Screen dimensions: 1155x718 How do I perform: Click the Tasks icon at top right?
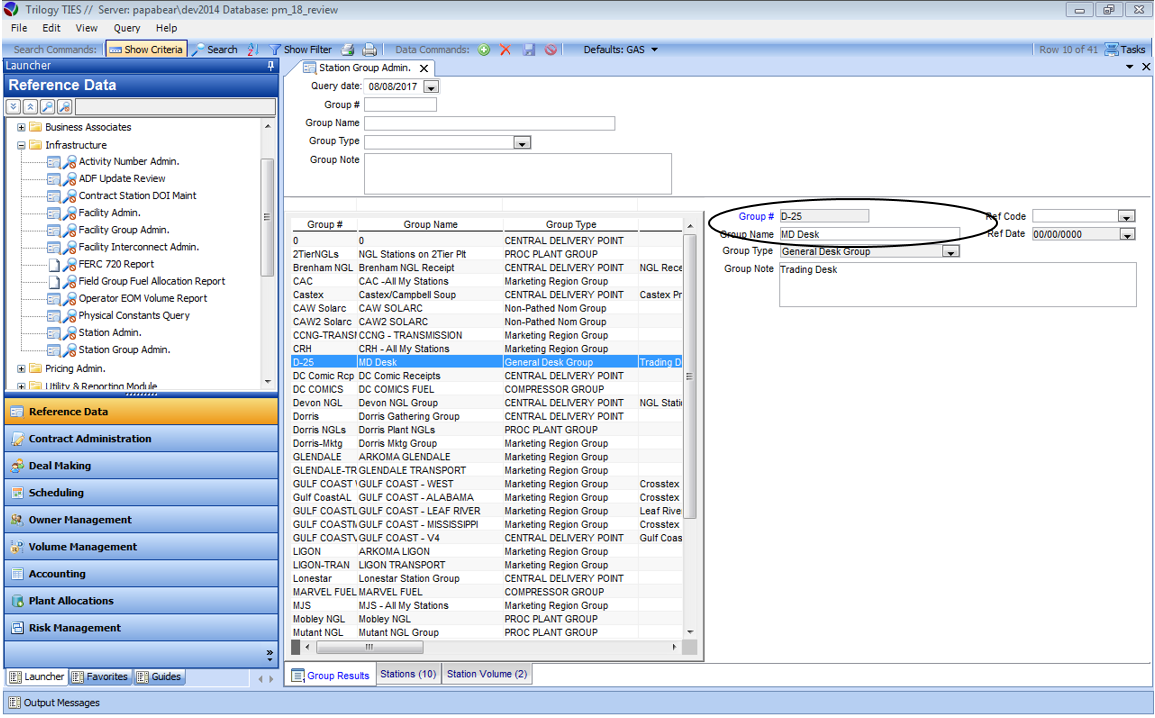tap(1124, 50)
